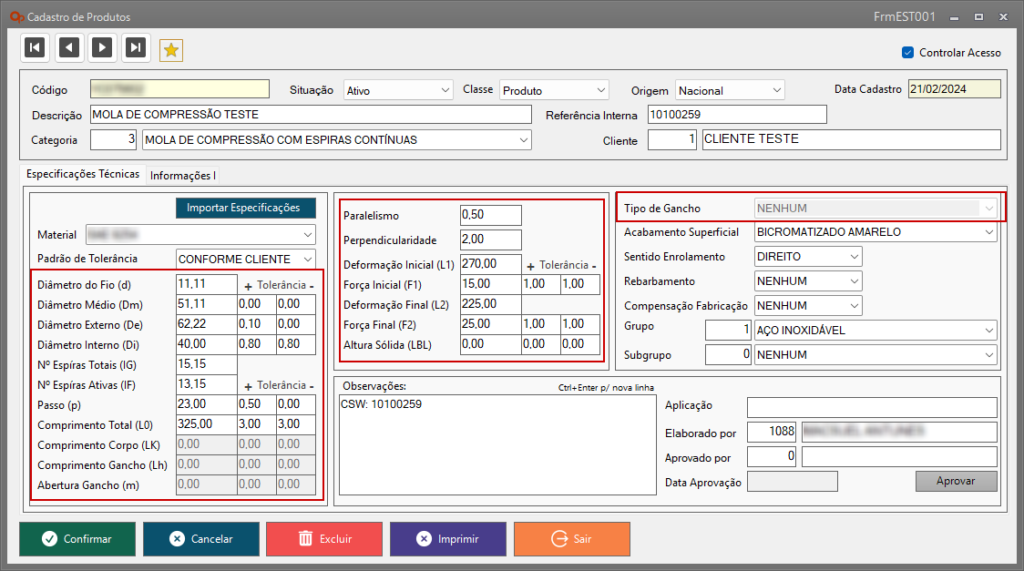Go to first record navigation icon
Viewport: 1024px width, 571px height.
tap(35, 47)
